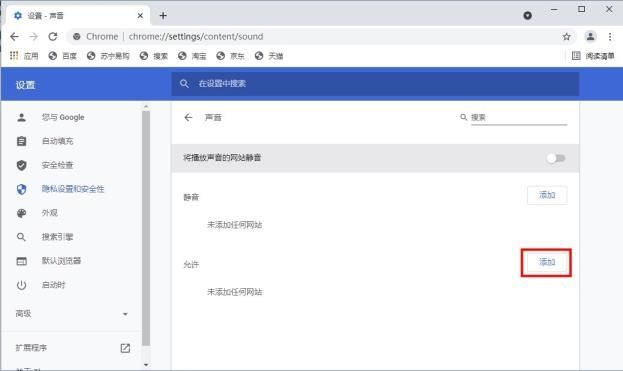Go back from 声音 page via arrow
623x371 pixels.
188,118
